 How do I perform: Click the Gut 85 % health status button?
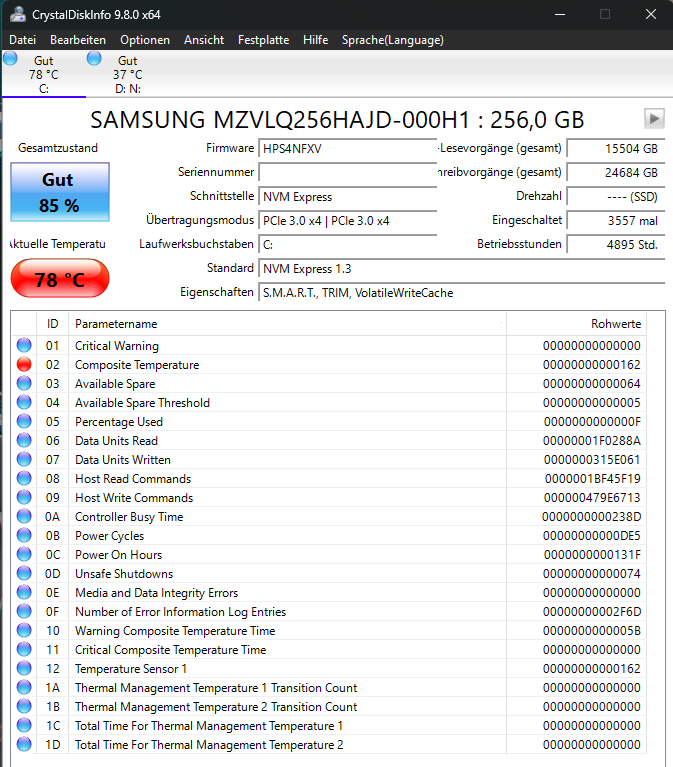(60, 192)
